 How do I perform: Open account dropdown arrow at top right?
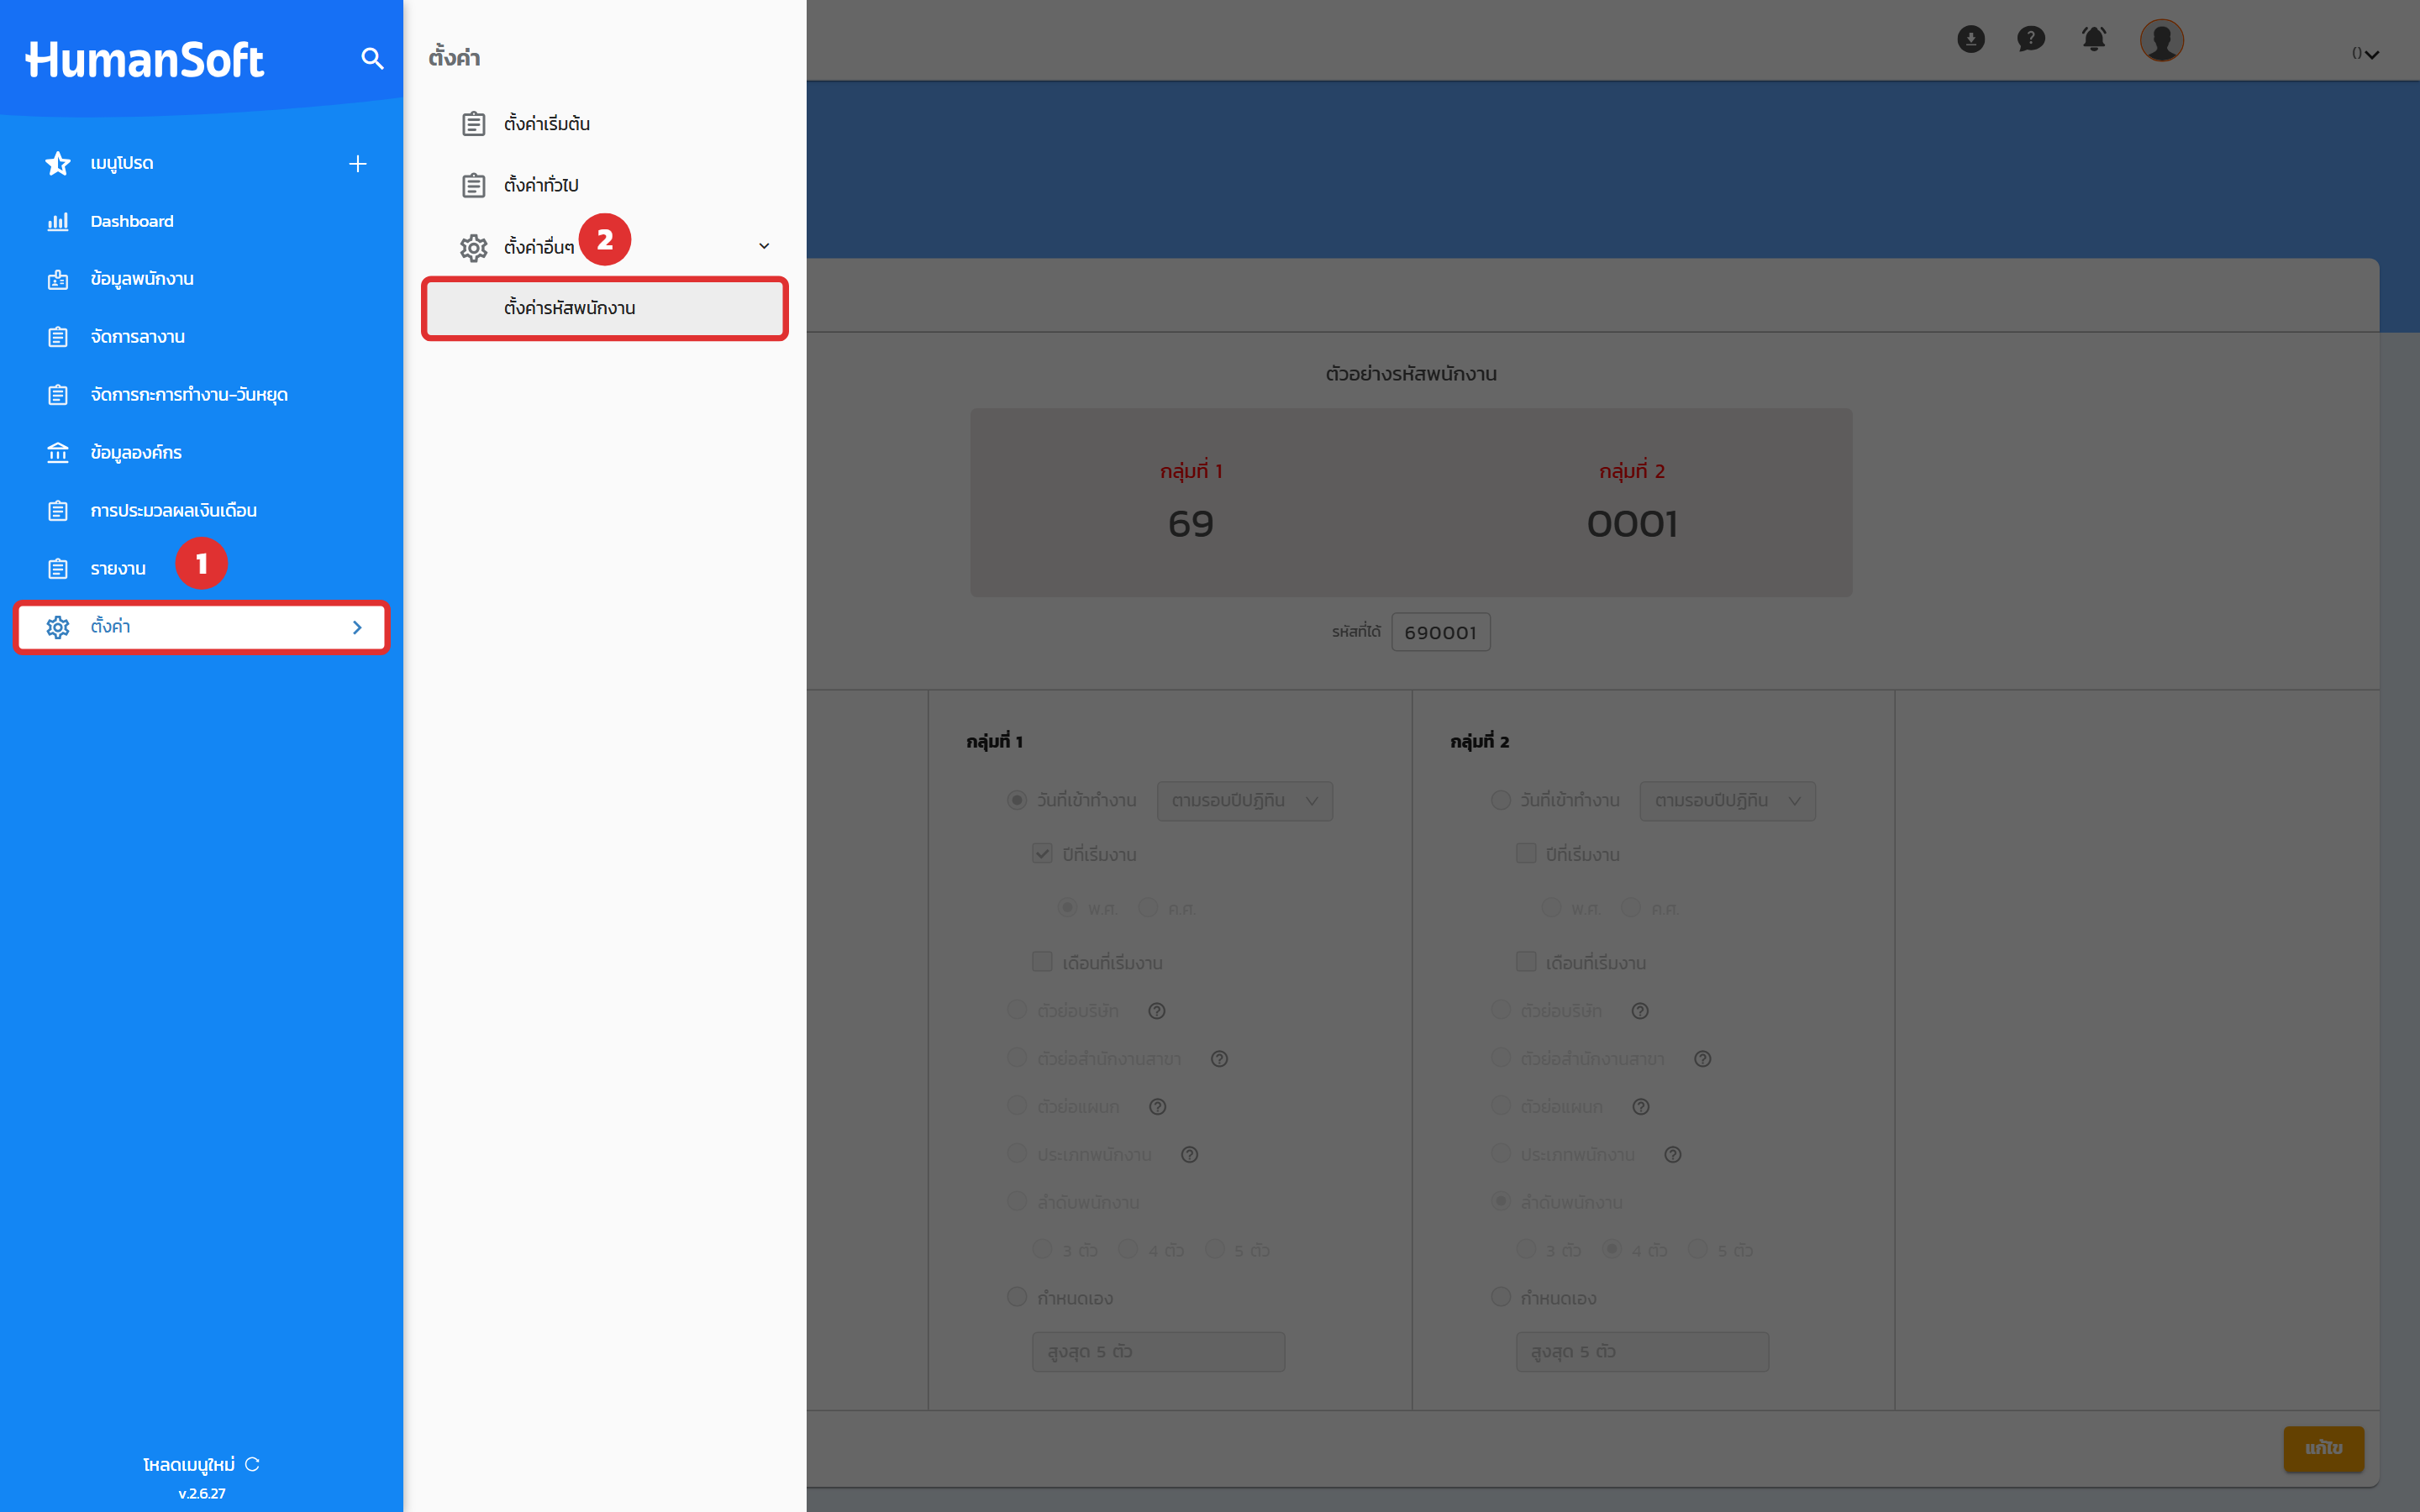[2372, 54]
